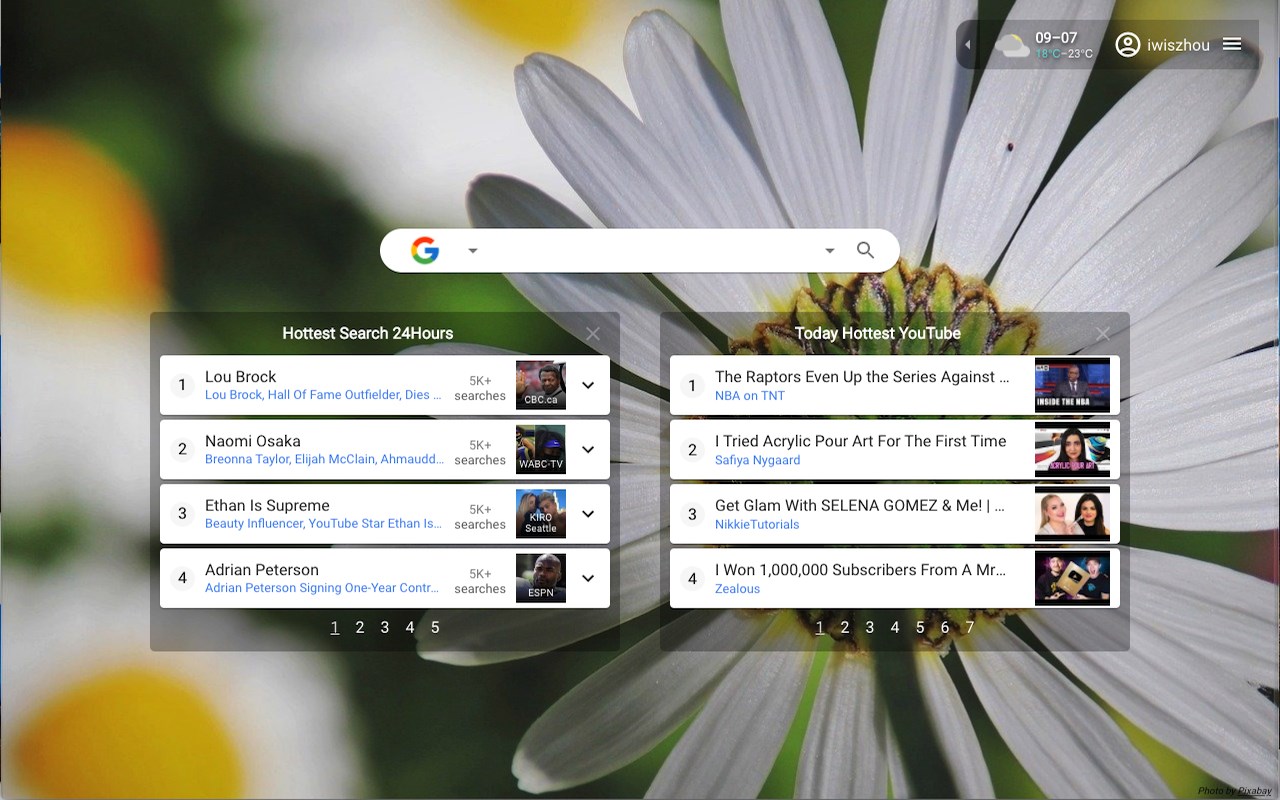
Task: Collapse the weather widget arrow
Action: 967,45
